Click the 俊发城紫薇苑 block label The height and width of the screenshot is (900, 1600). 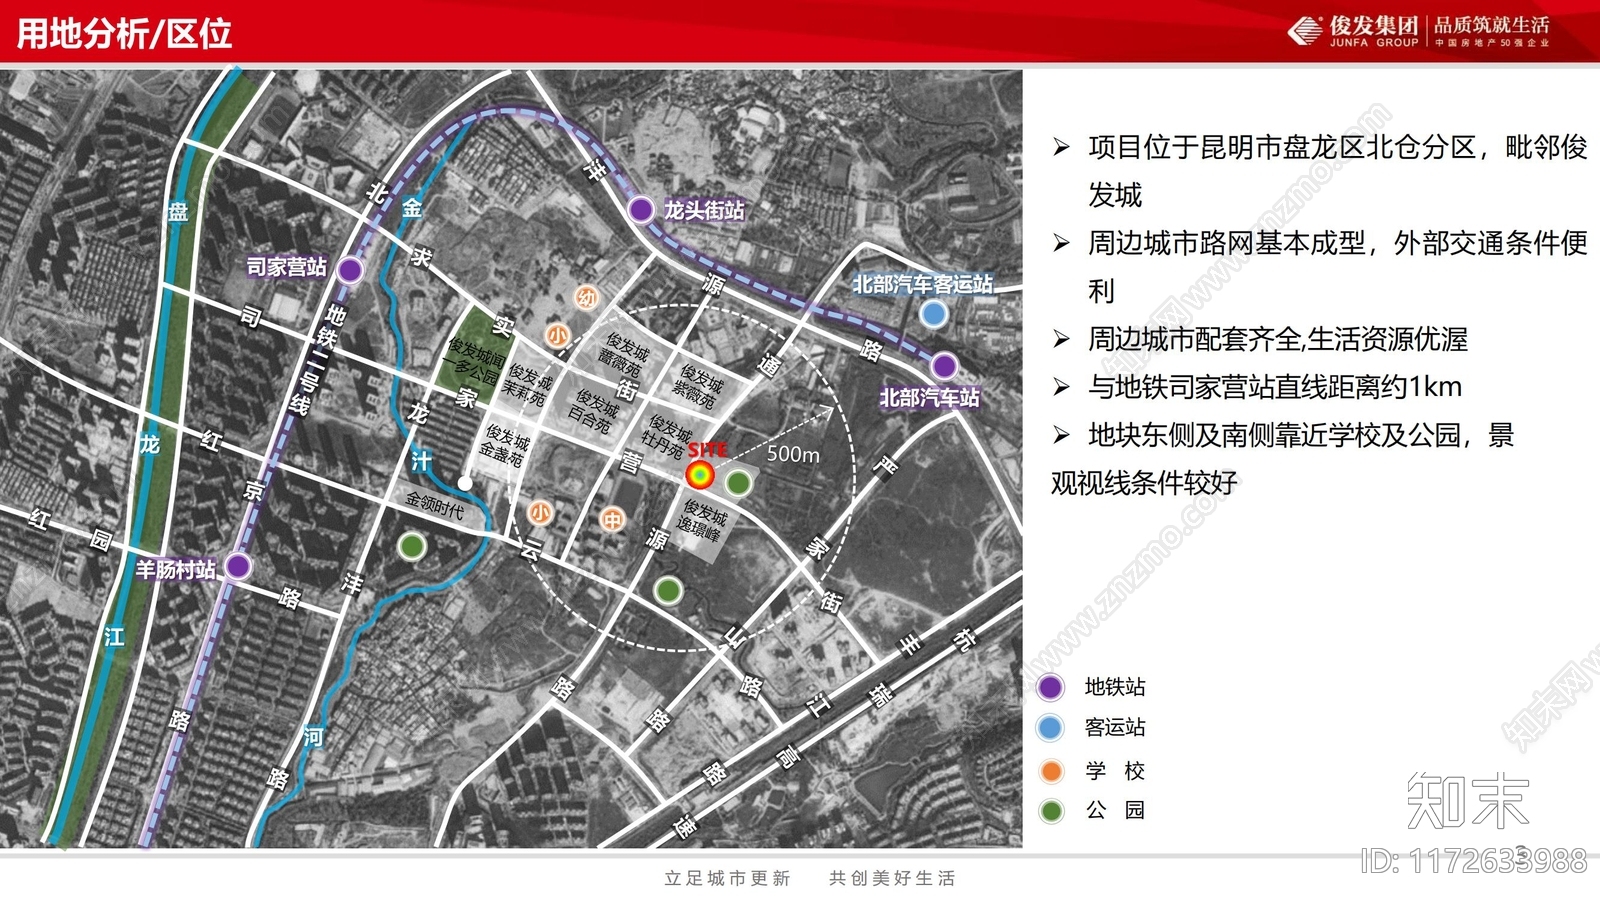point(698,388)
